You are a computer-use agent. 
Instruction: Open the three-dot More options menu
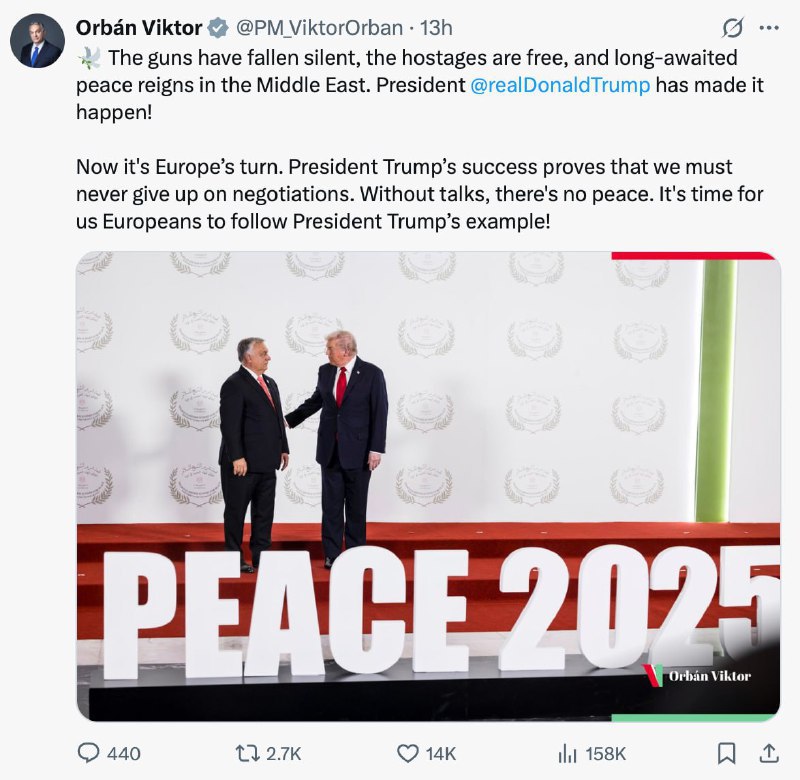768,27
